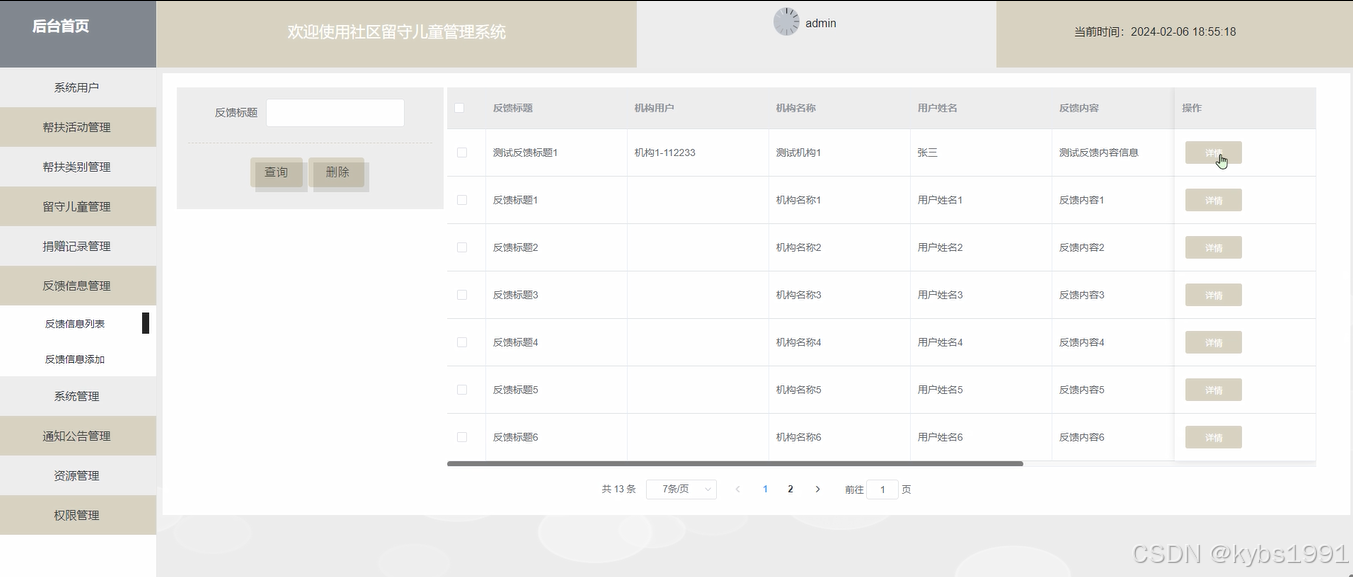Open 详情 for 反馈标题3

click(x=1213, y=295)
